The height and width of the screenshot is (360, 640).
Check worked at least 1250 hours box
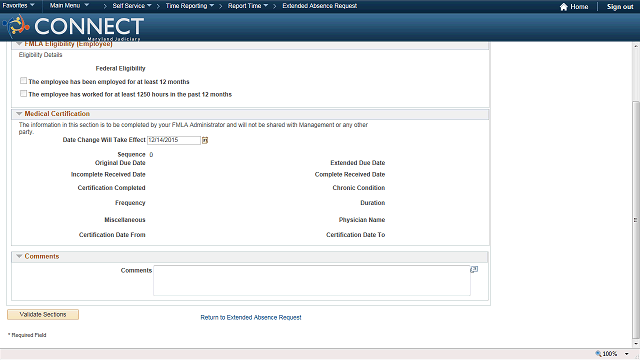[24, 94]
